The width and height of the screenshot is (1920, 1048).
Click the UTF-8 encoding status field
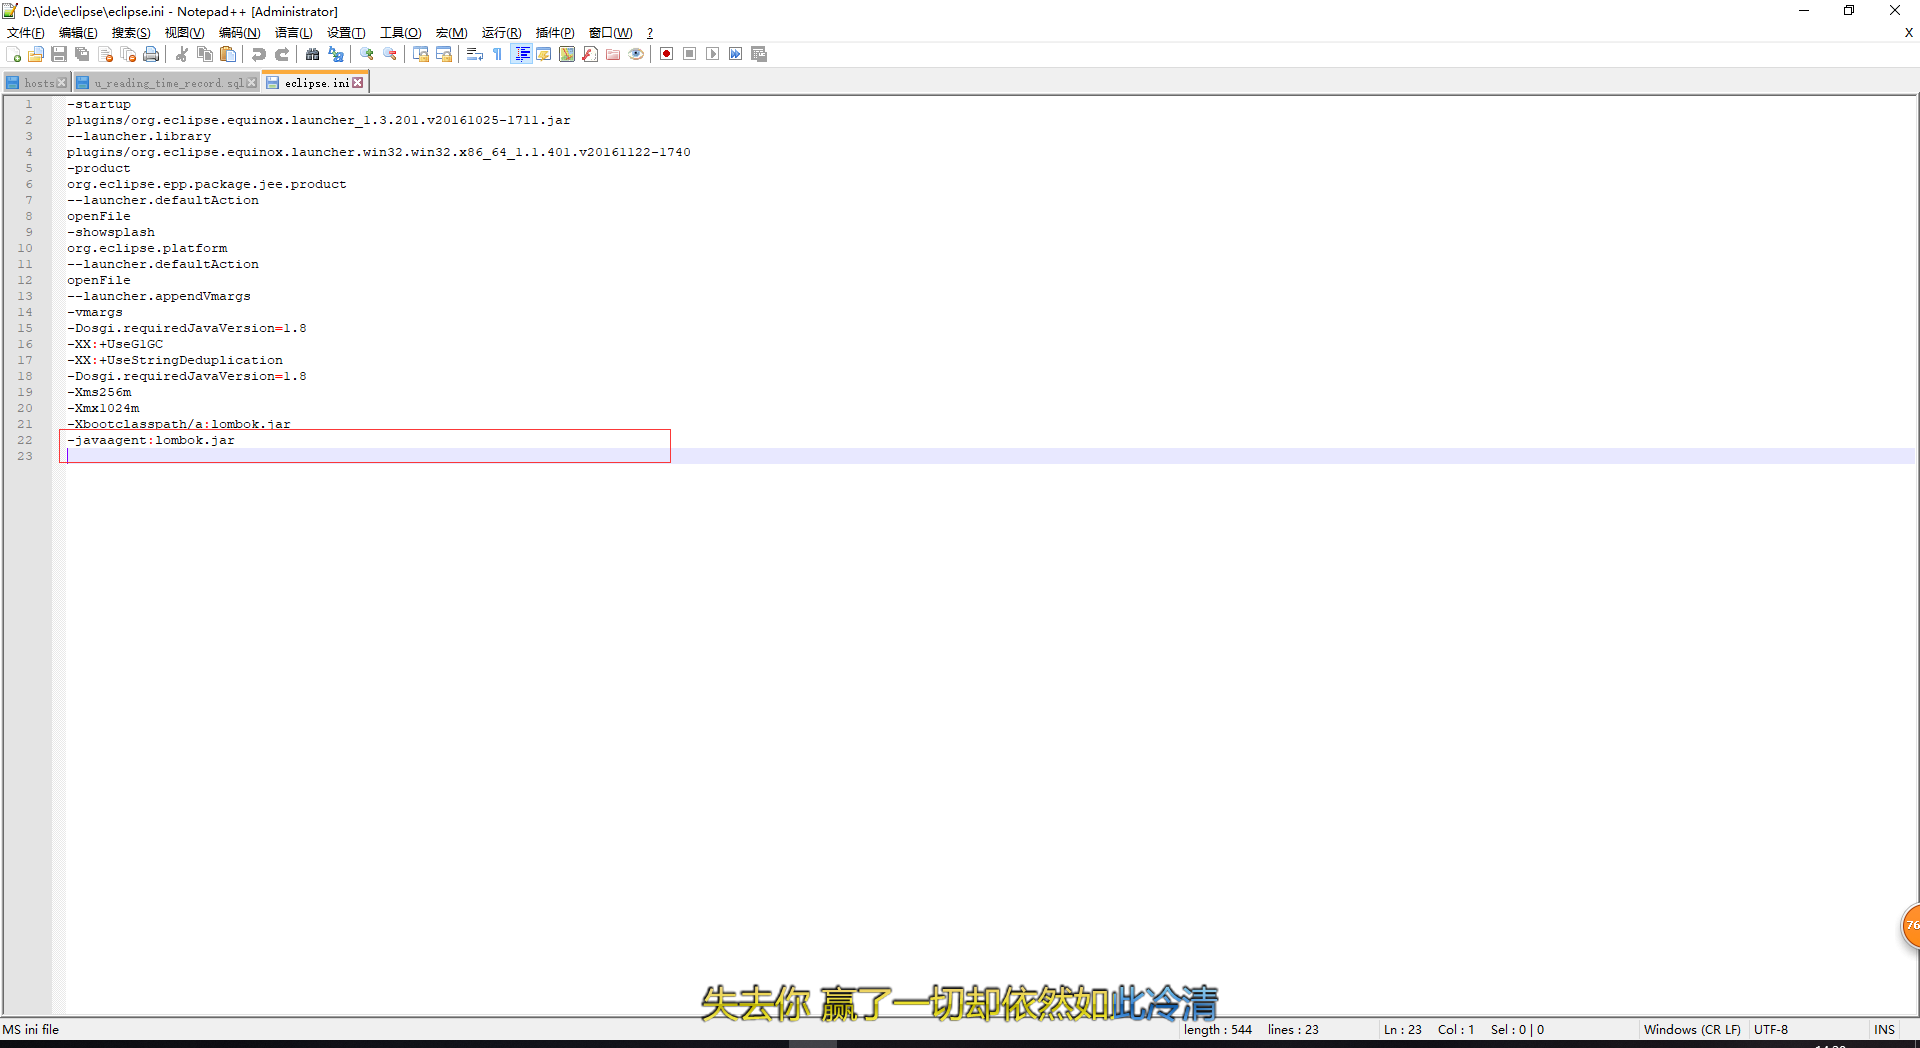(x=1771, y=1029)
